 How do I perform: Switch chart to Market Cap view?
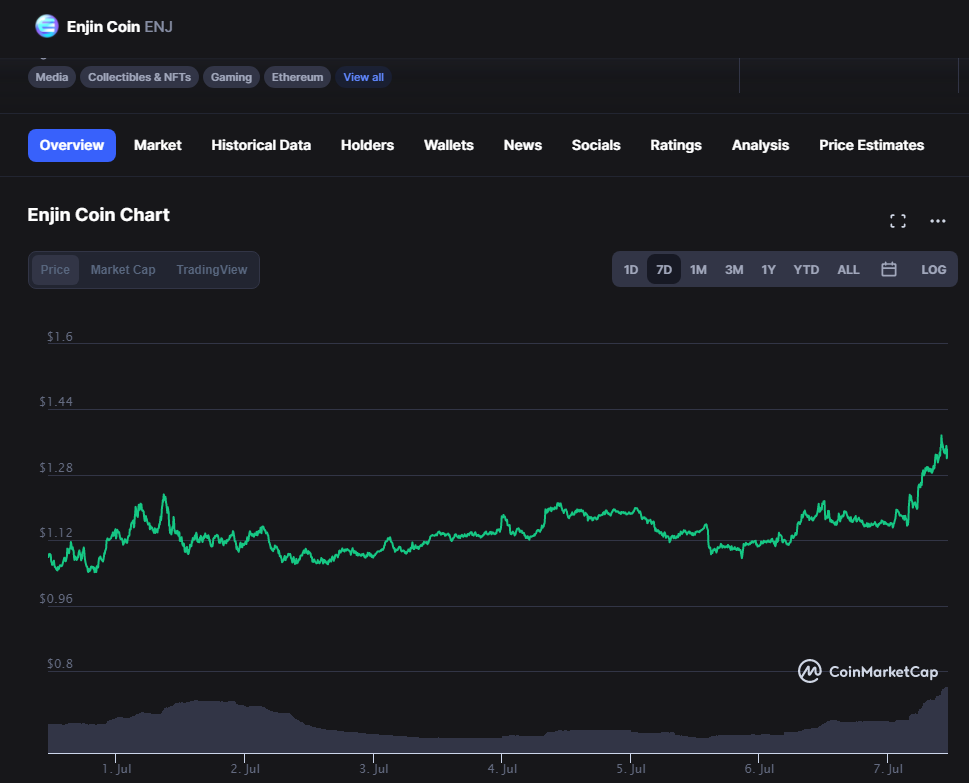[123, 270]
